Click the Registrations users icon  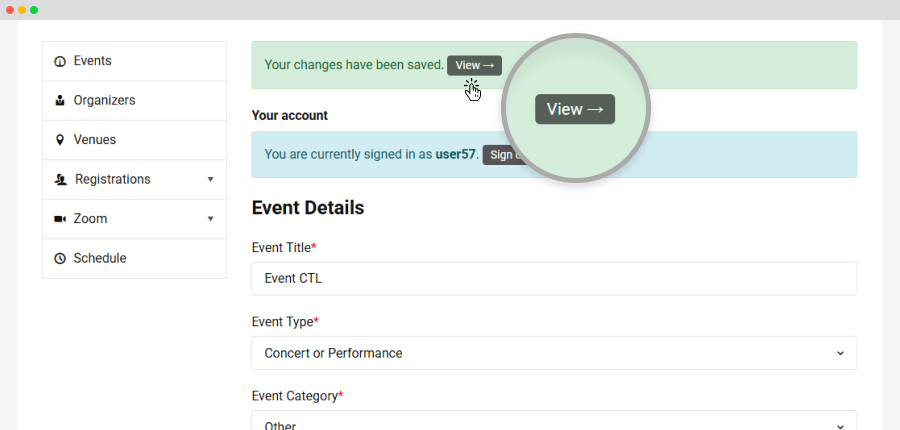60,180
